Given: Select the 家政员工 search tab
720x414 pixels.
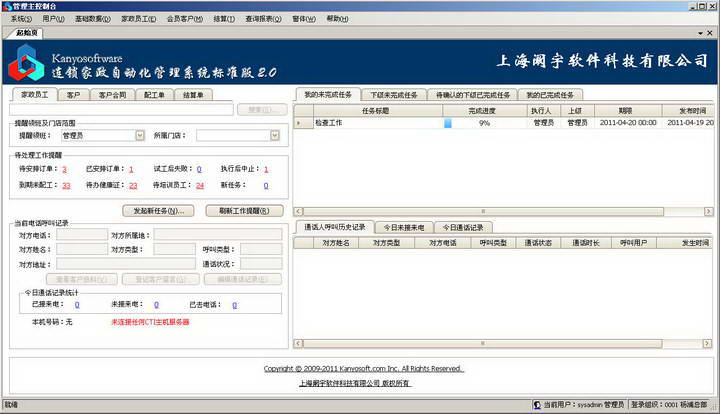Looking at the screenshot, I should 34,94.
